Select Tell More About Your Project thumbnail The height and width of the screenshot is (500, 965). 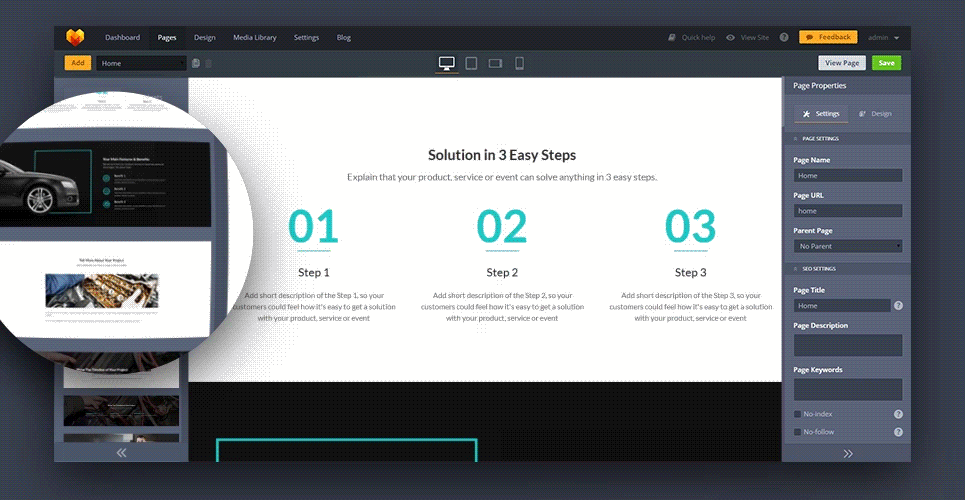(105, 289)
